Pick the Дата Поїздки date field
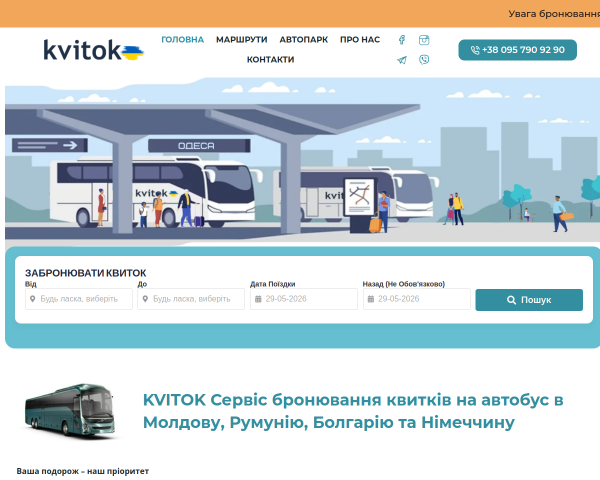Screen dimensions: 600x480 point(304,299)
